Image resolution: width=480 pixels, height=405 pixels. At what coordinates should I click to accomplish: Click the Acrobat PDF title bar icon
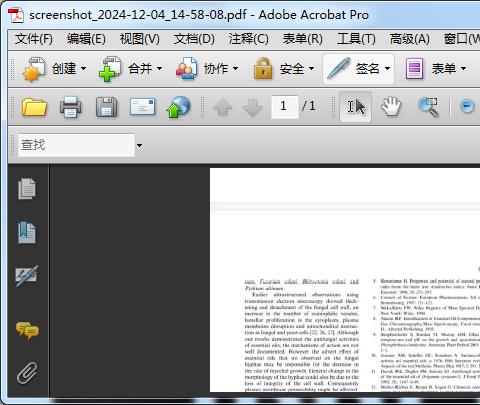[16, 15]
